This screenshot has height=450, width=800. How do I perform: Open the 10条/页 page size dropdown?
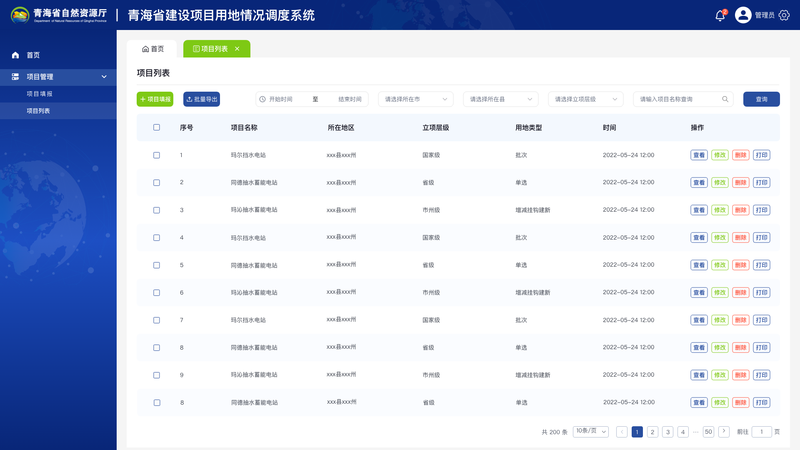point(591,432)
